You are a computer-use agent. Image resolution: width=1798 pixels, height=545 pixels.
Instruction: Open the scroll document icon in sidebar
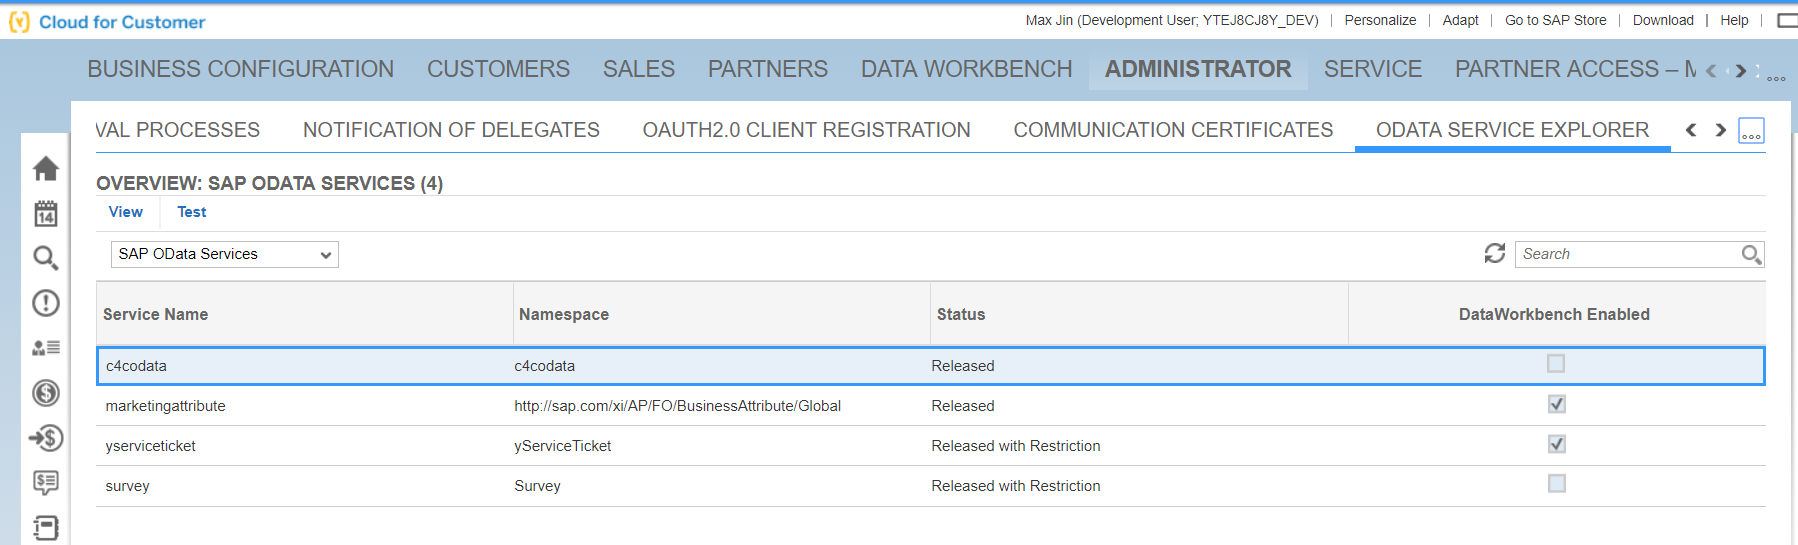(x=46, y=528)
